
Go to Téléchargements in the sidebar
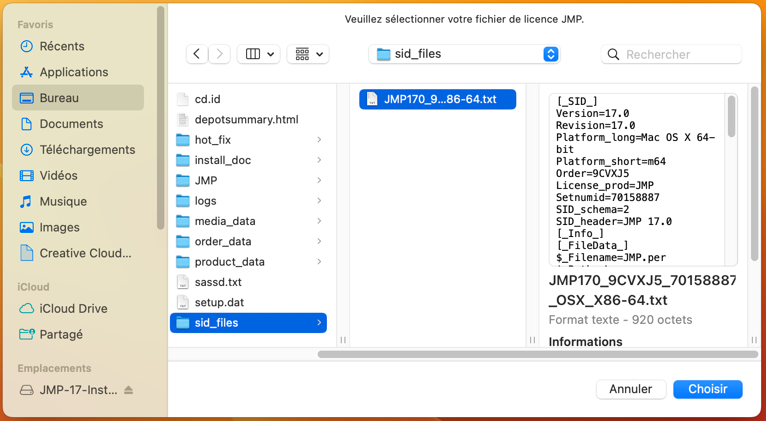click(x=87, y=150)
